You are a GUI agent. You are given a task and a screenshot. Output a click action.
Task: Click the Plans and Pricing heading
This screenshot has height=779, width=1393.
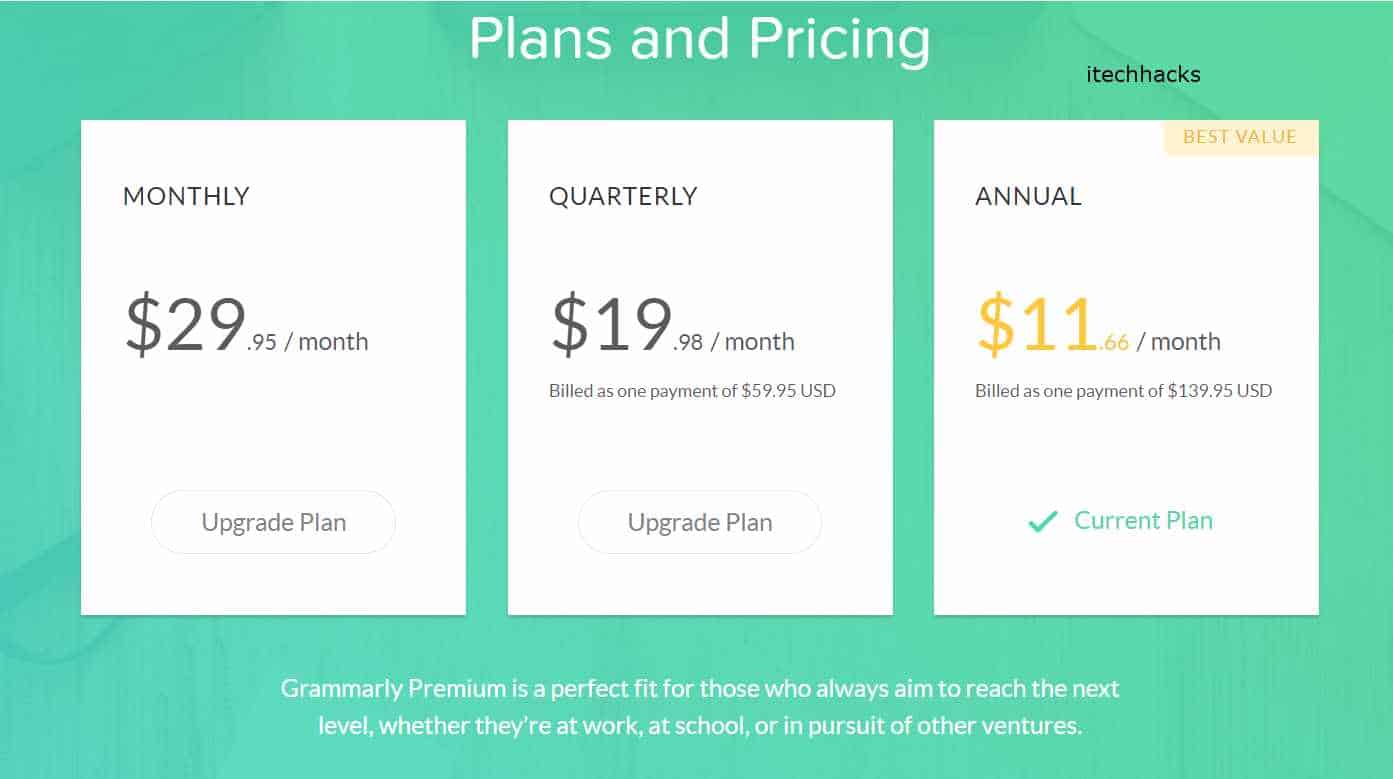(699, 40)
